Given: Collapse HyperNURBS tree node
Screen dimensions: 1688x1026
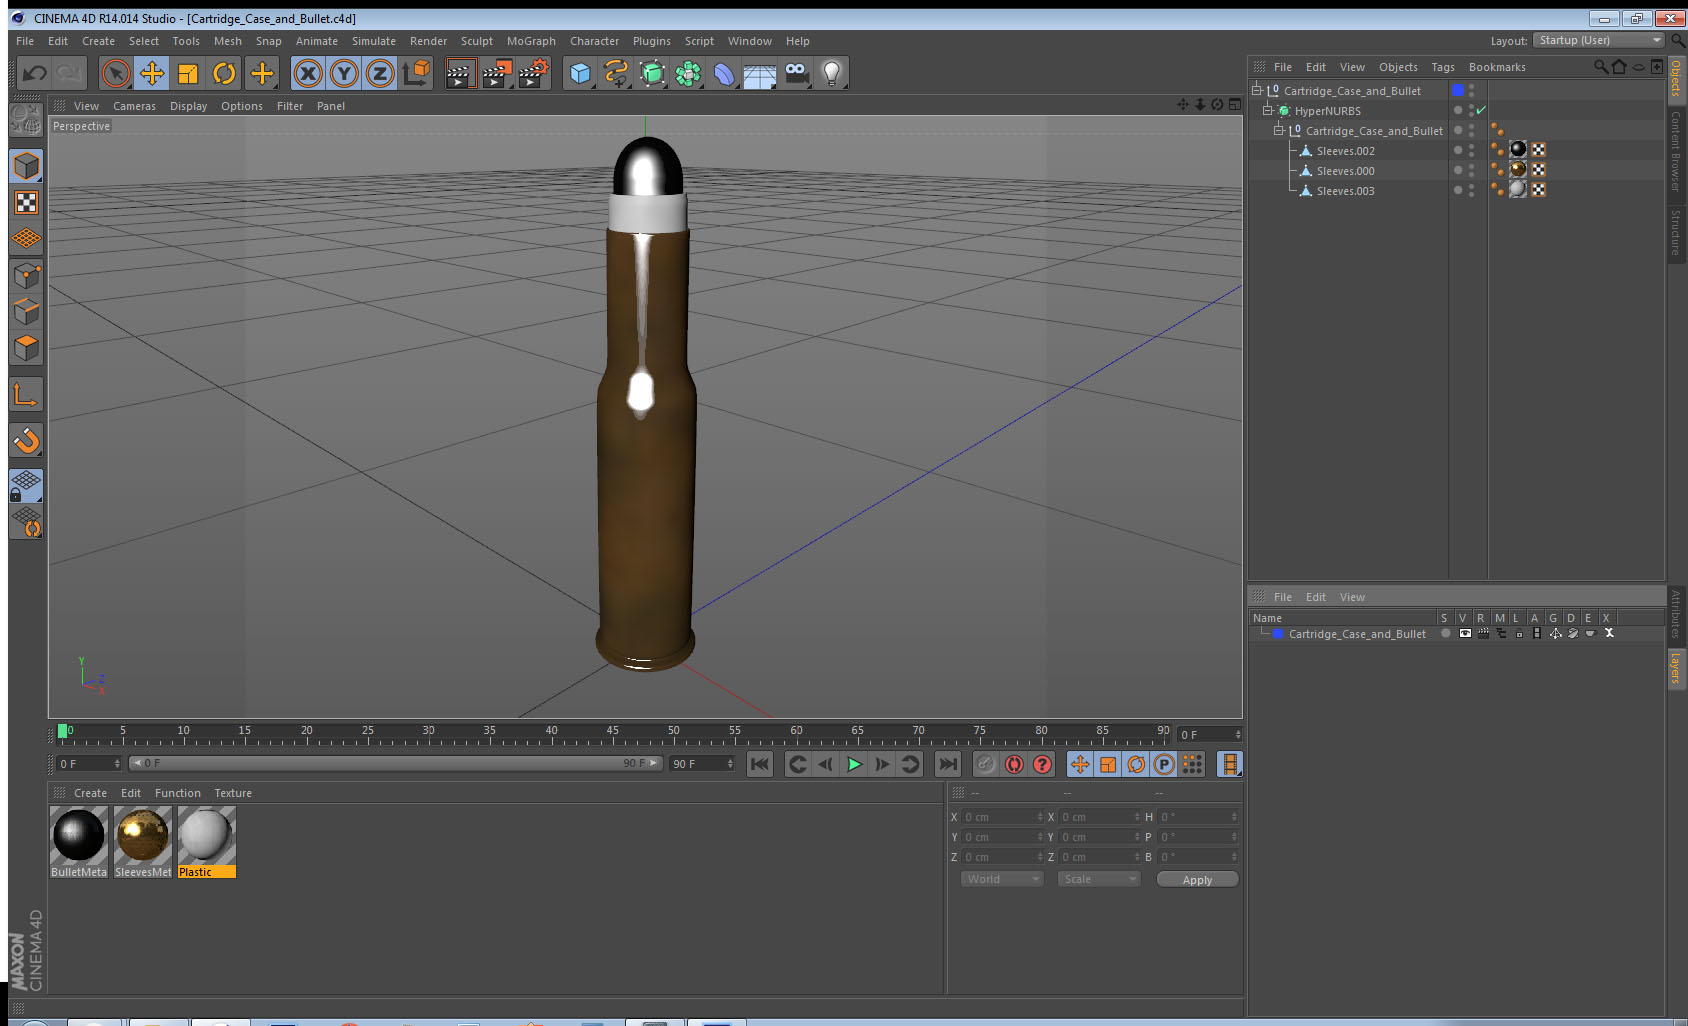Looking at the screenshot, I should click(1267, 110).
